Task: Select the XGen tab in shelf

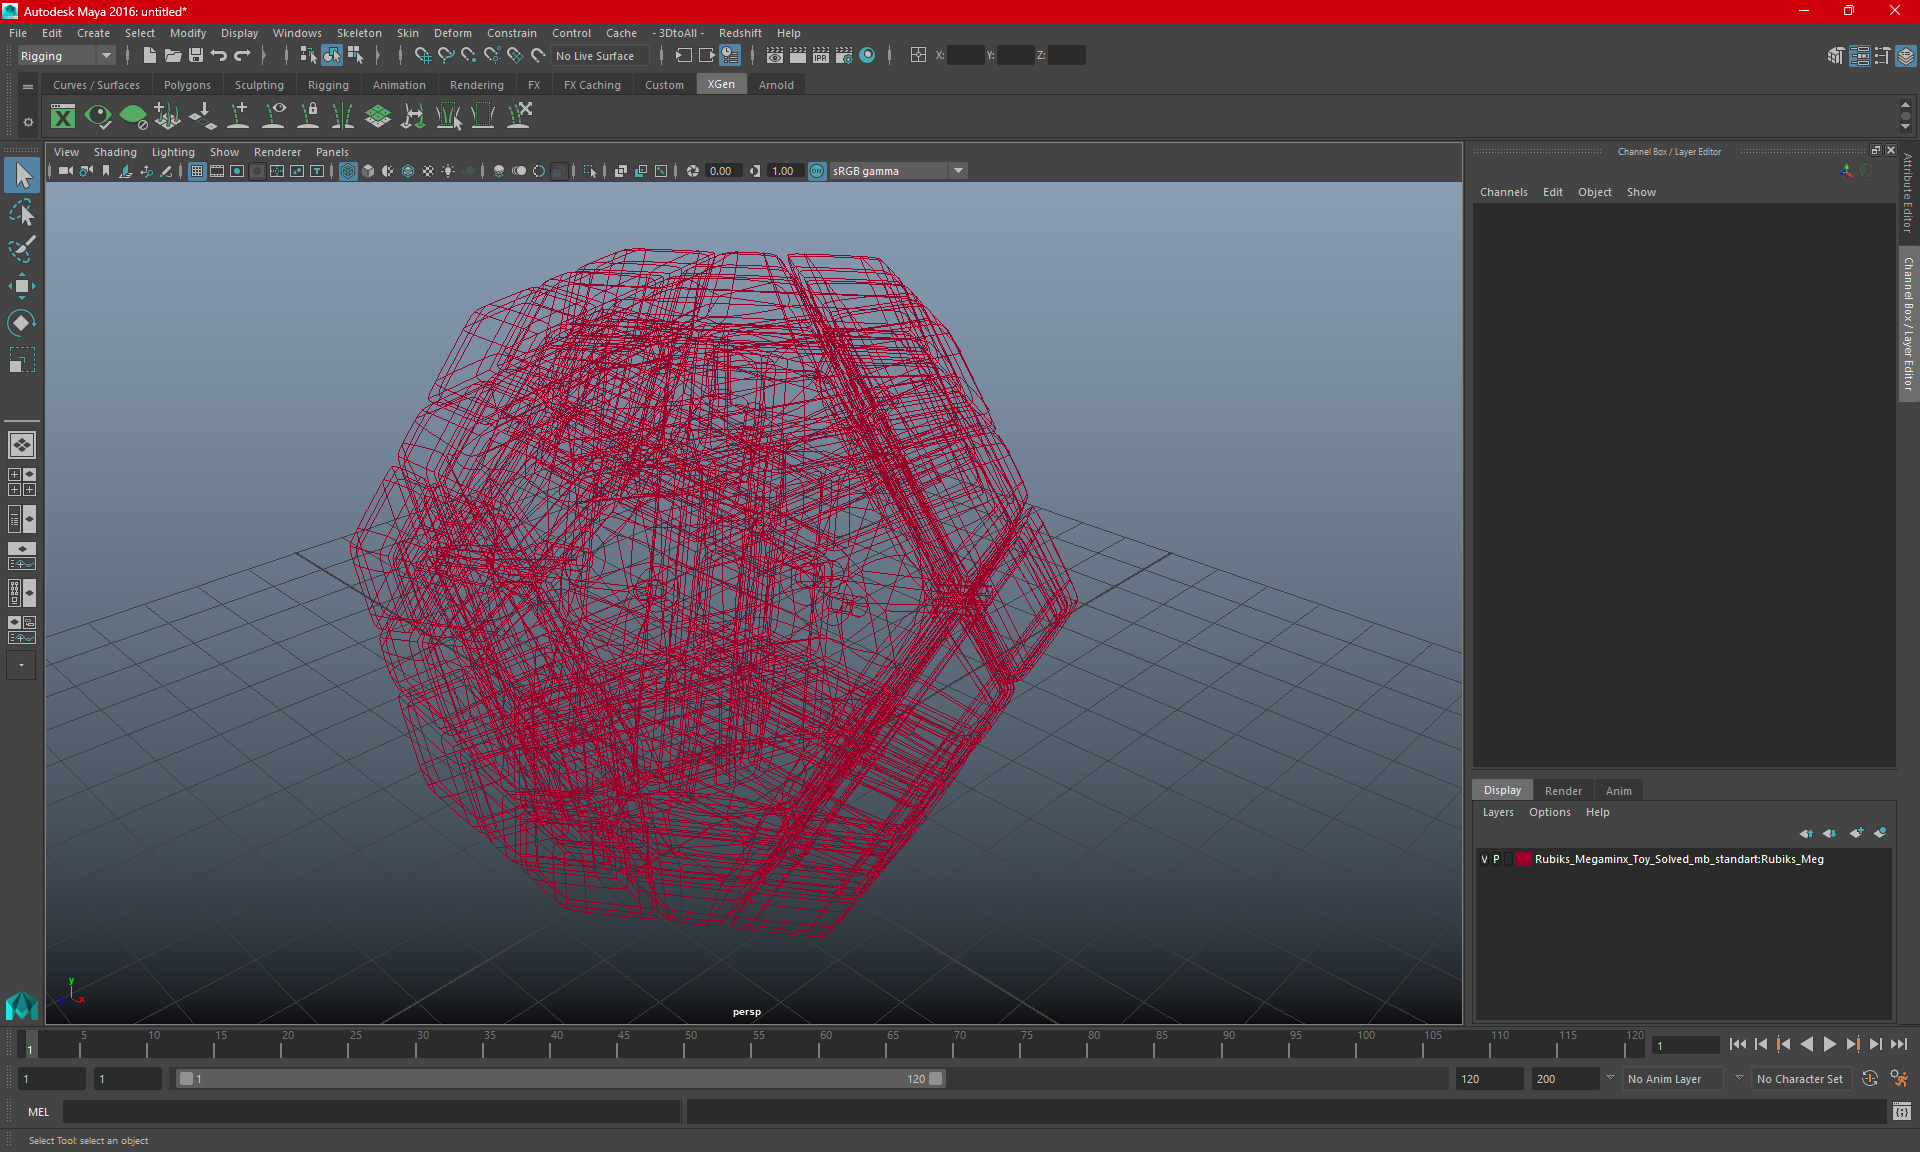Action: click(720, 85)
